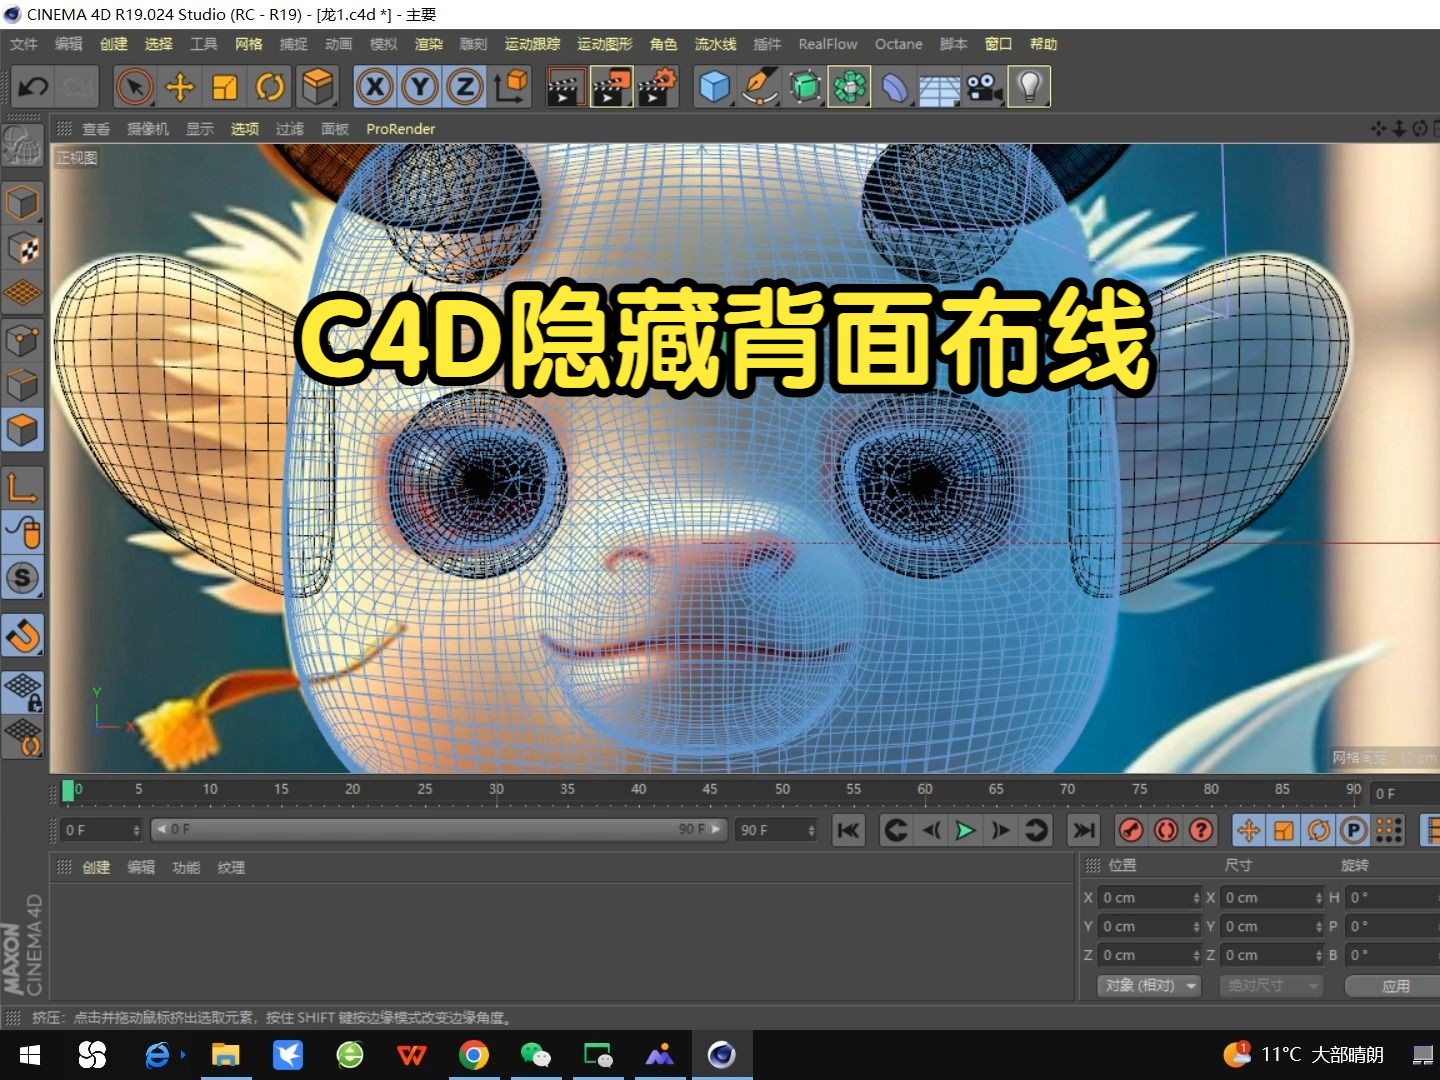The width and height of the screenshot is (1440, 1080).
Task: Toggle the Z axis lock
Action: click(x=464, y=87)
